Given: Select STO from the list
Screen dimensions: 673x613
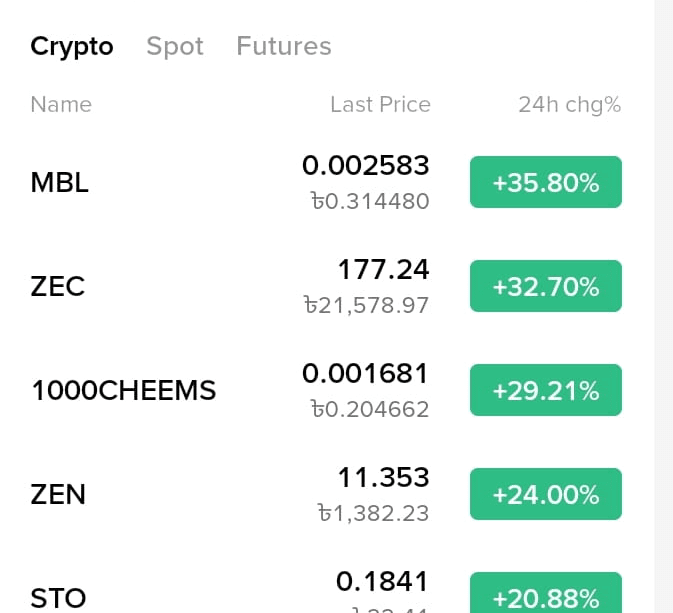Looking at the screenshot, I should pyautogui.click(x=58, y=598).
